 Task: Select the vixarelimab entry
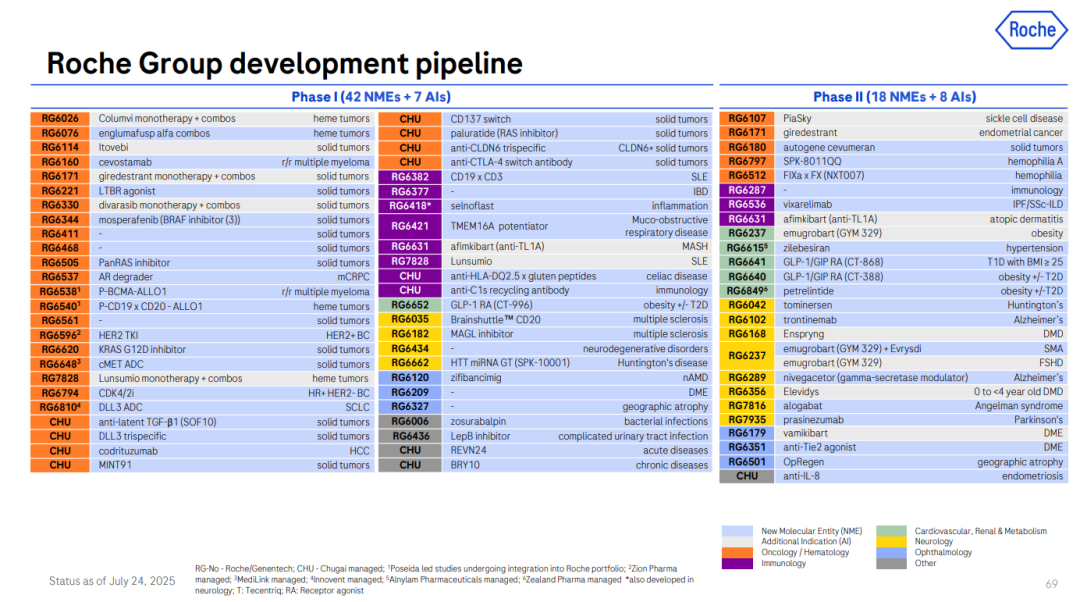coord(807,205)
